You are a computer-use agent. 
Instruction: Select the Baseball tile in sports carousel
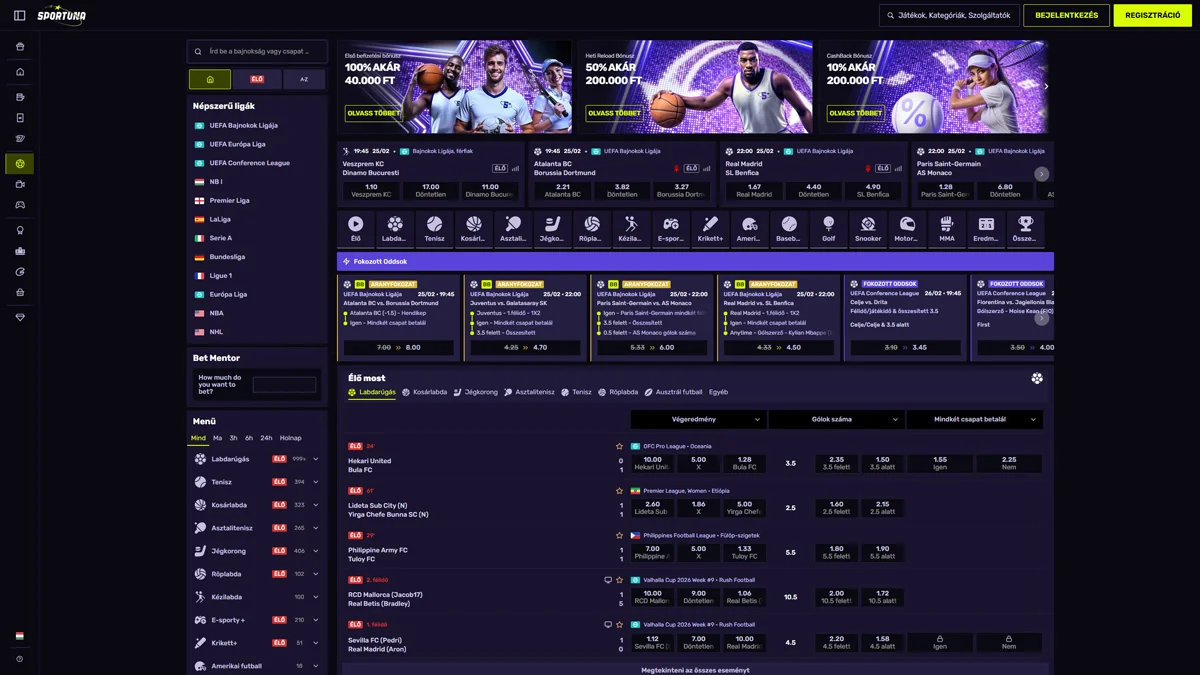pos(789,229)
